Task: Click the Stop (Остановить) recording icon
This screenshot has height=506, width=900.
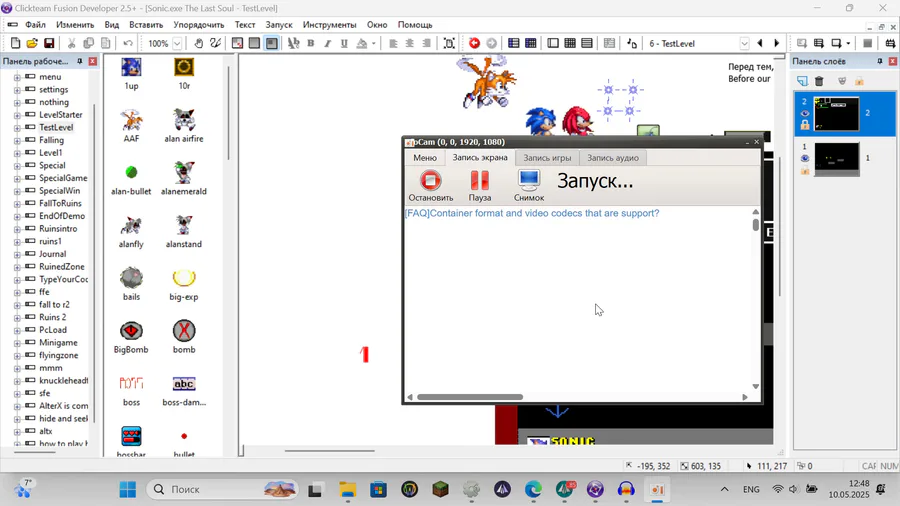Action: [x=430, y=181]
